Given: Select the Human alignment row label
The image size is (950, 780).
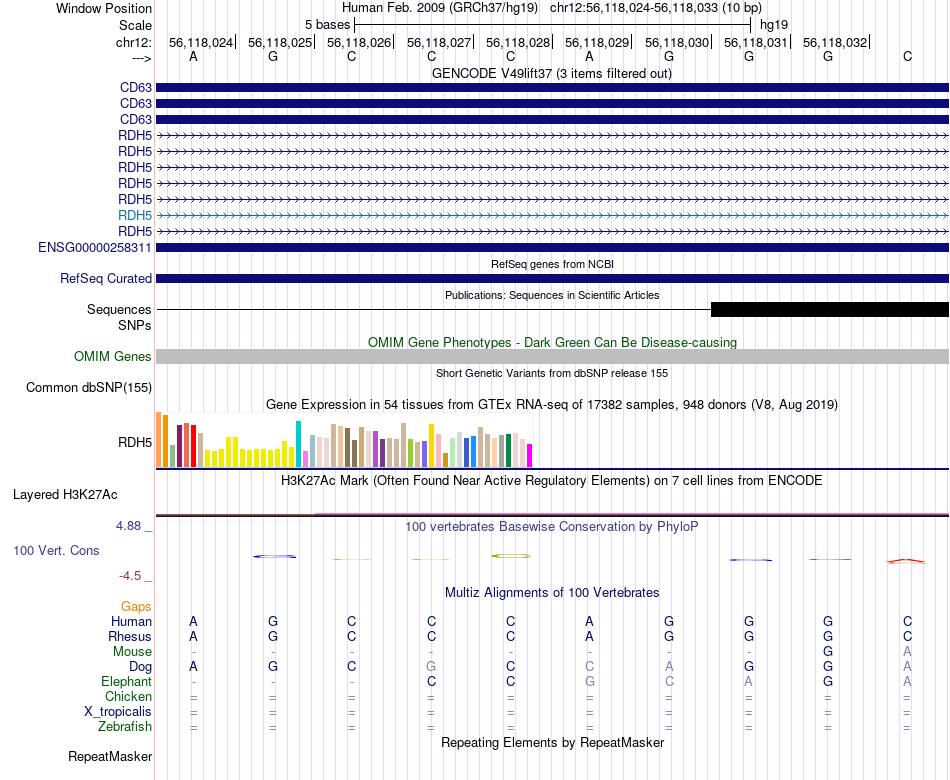Looking at the screenshot, I should click(131, 621).
